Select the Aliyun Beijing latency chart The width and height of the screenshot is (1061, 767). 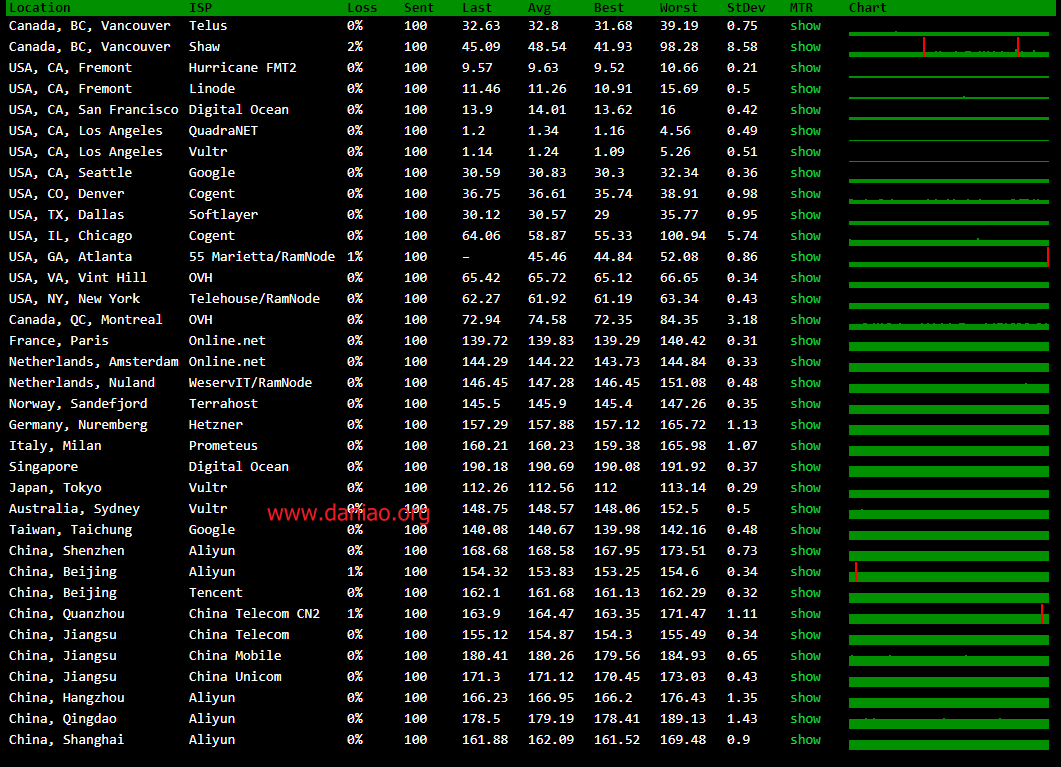949,572
